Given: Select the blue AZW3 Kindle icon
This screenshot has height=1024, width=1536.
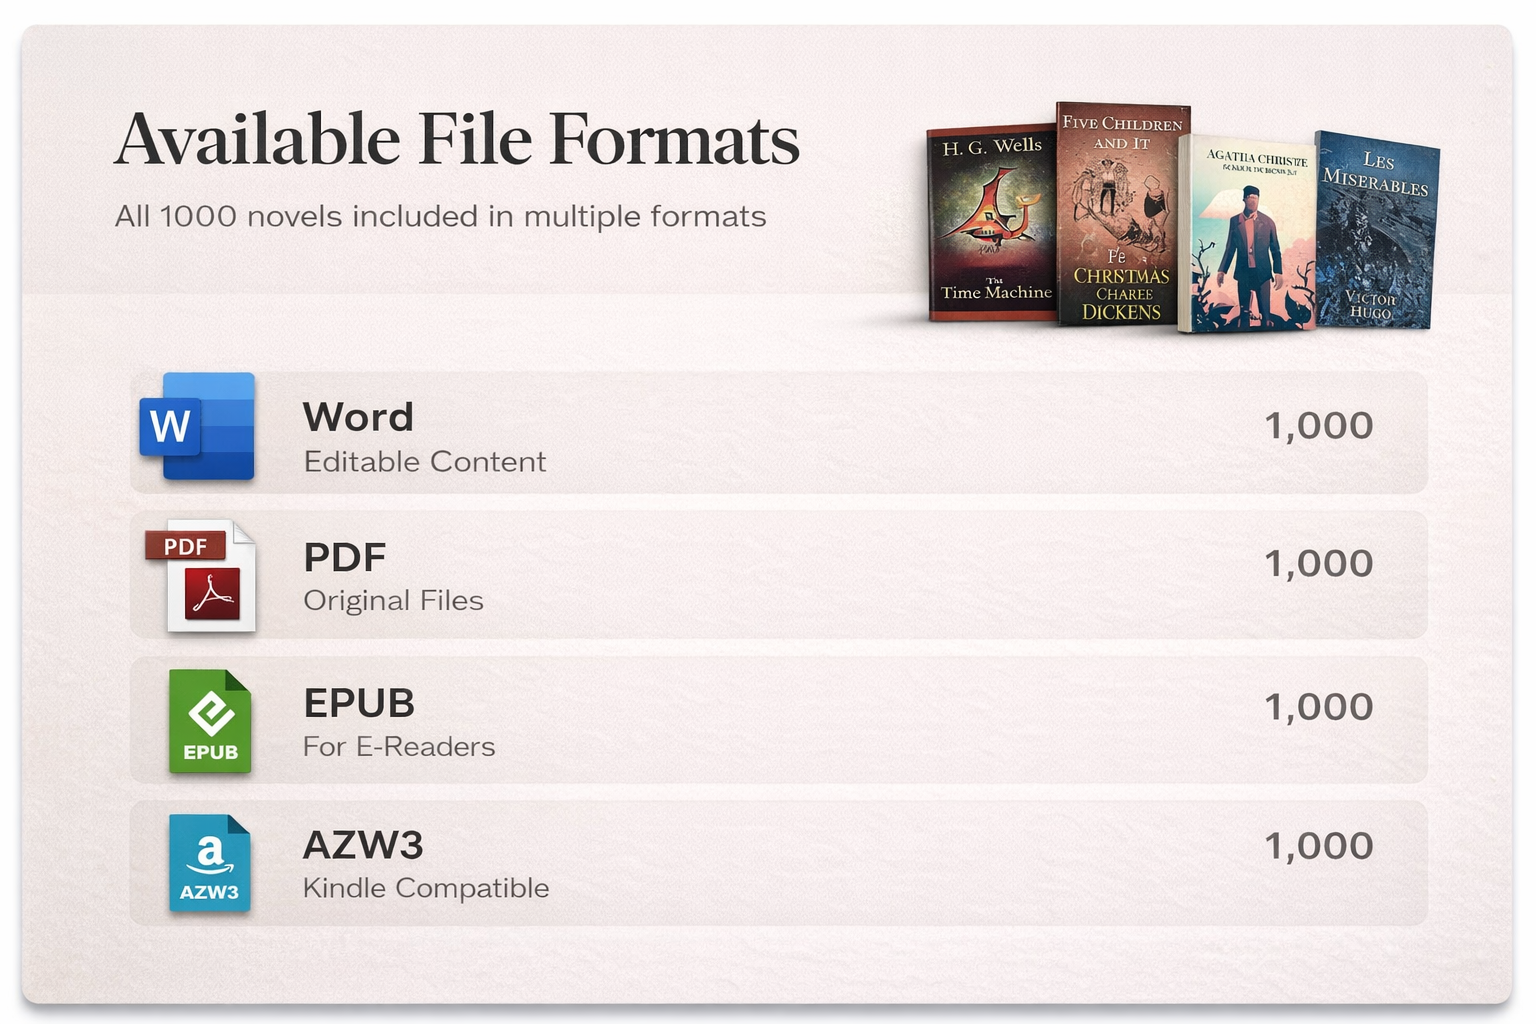Looking at the screenshot, I should click(x=209, y=863).
